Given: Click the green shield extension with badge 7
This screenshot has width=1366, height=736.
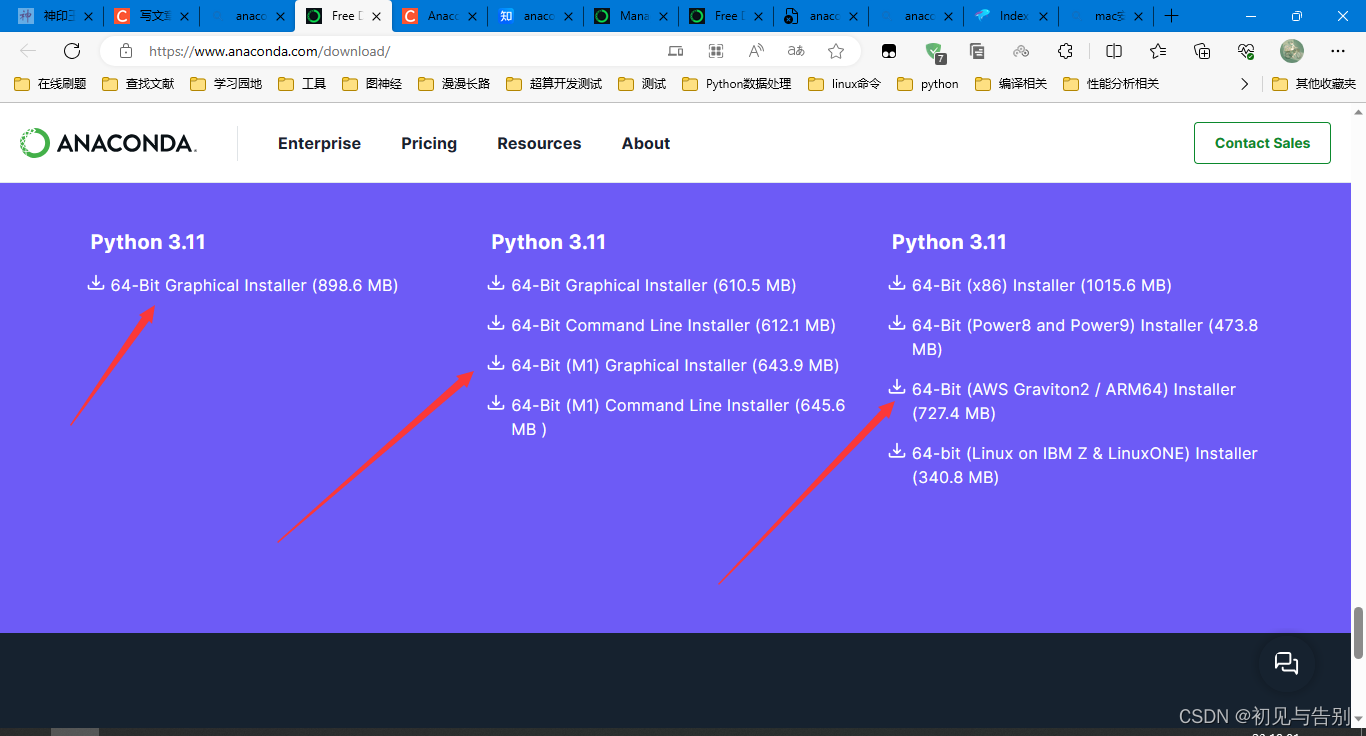Looking at the screenshot, I should [x=935, y=51].
